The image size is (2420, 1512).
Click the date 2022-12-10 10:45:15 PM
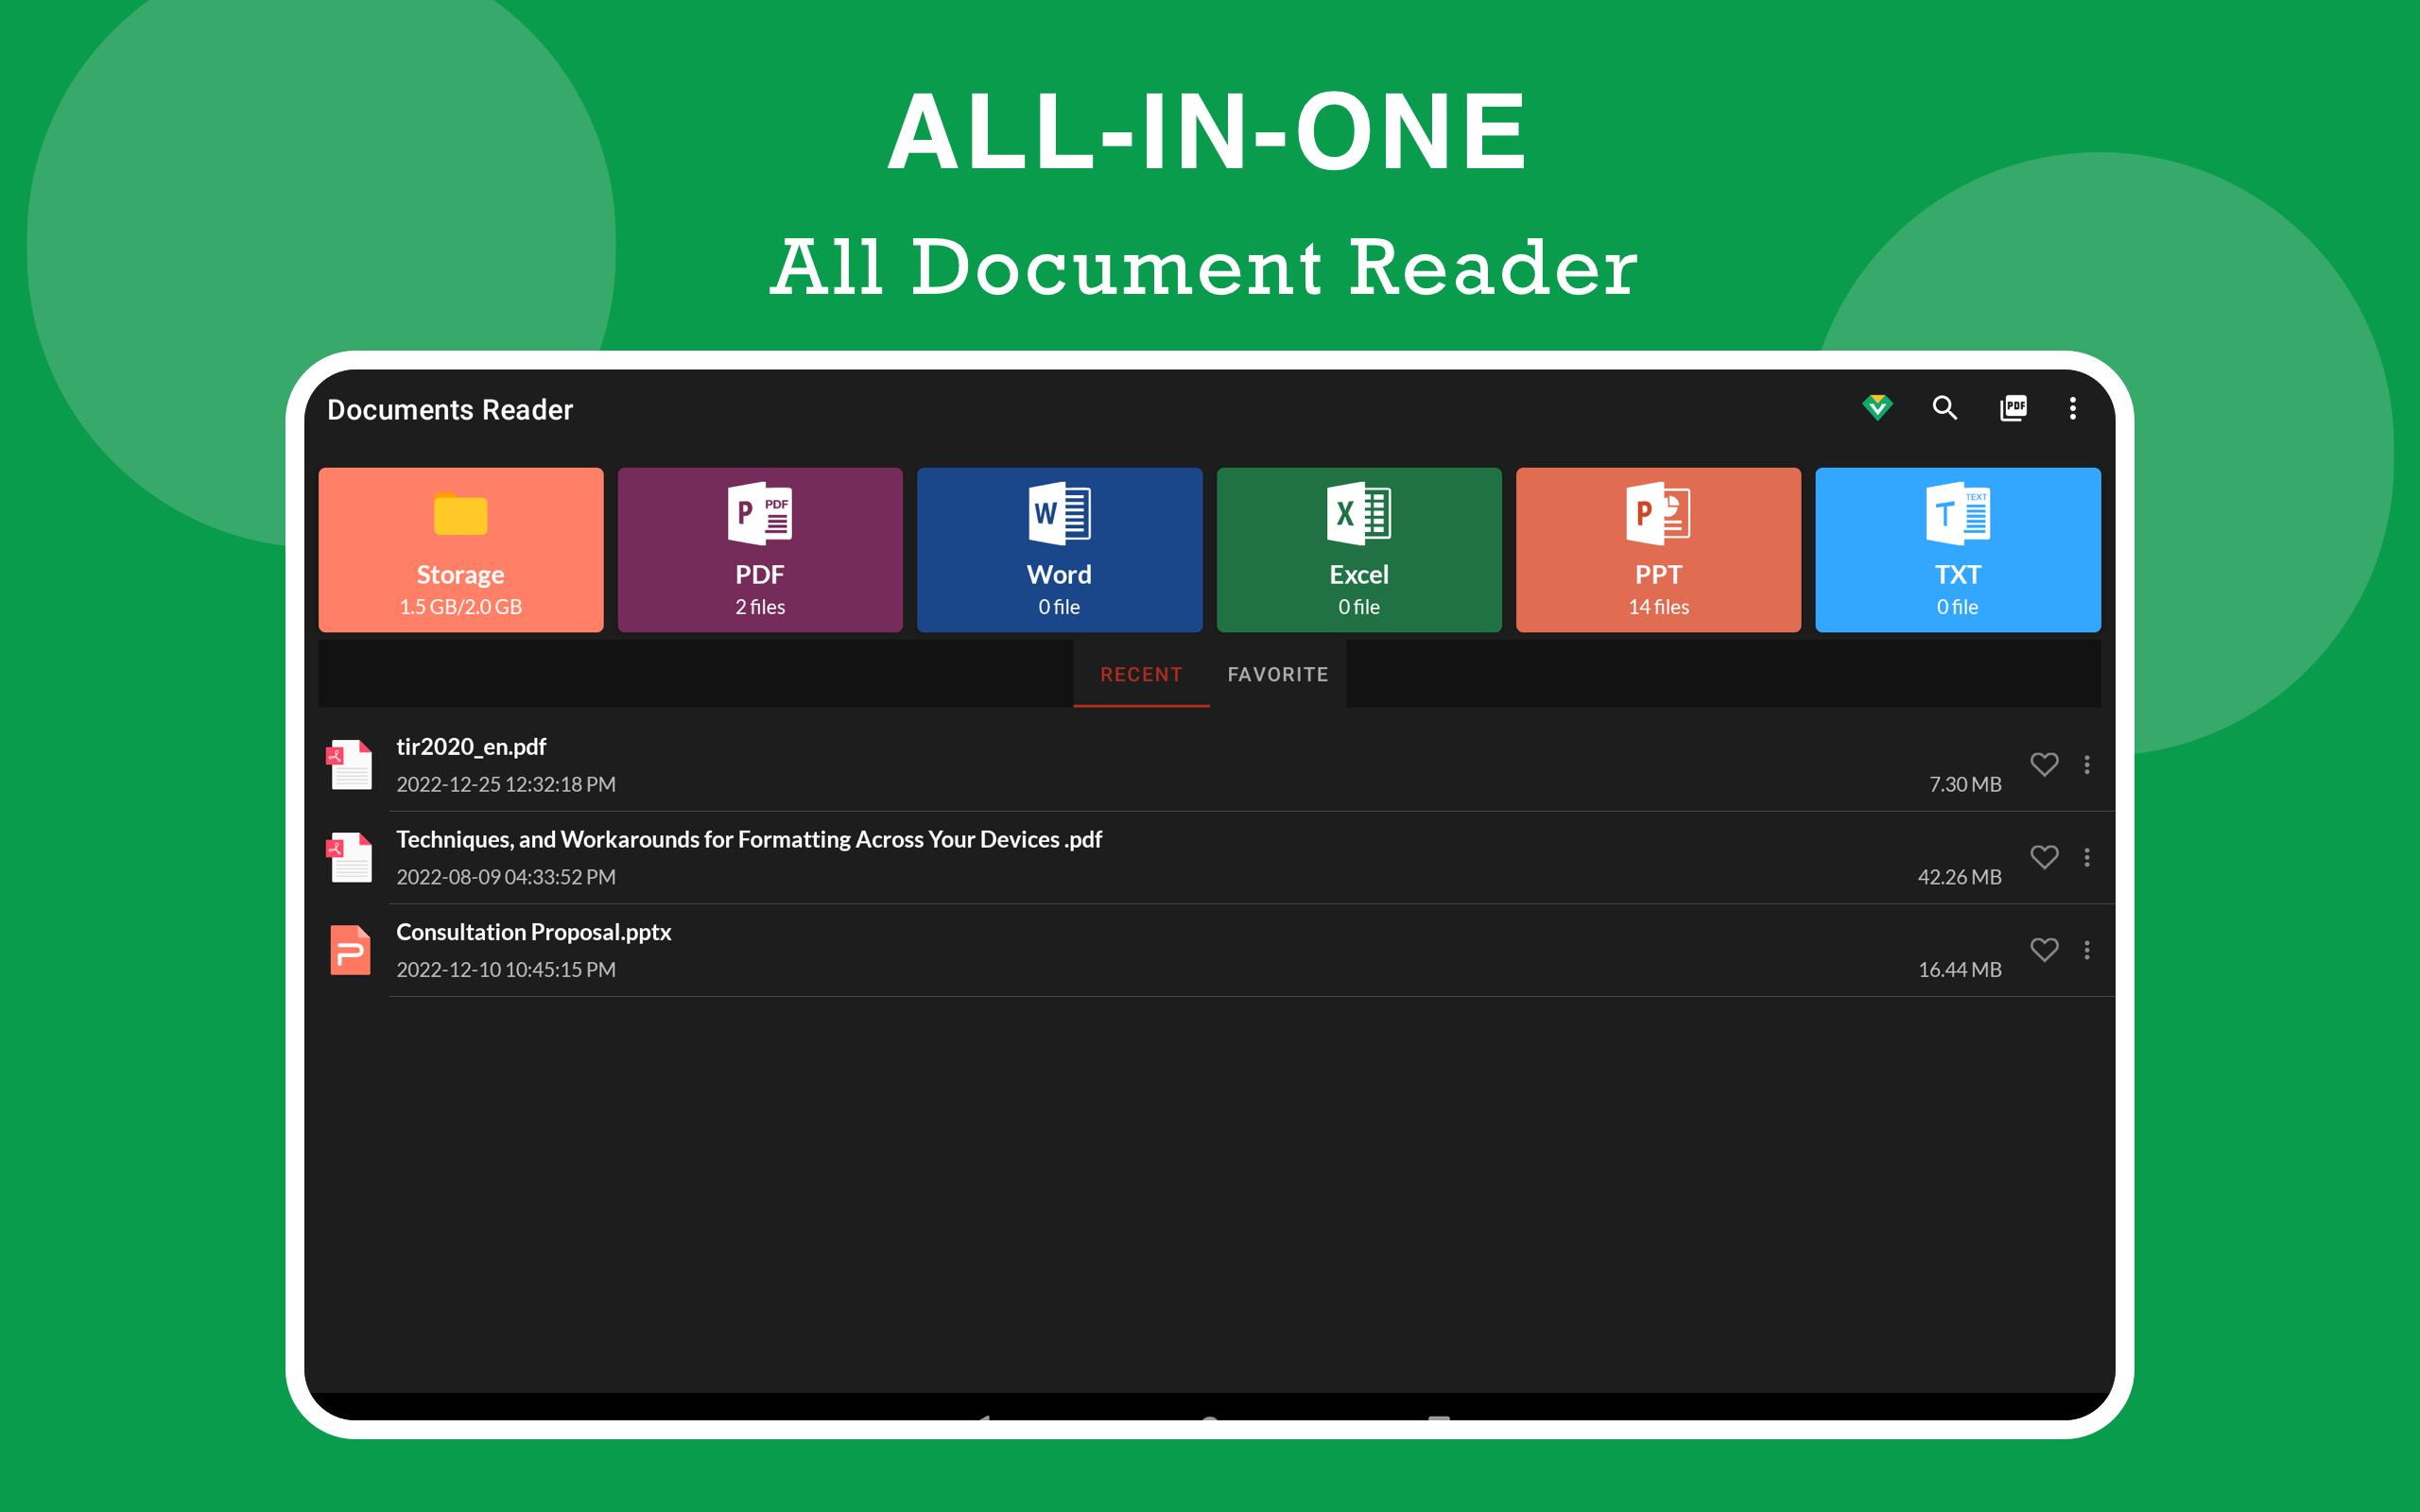tap(506, 969)
